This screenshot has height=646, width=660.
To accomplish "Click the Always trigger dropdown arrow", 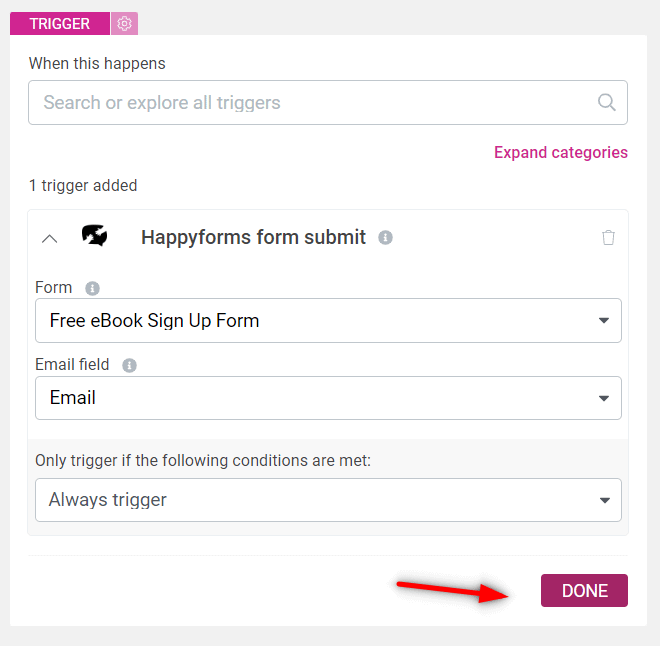I will point(604,500).
